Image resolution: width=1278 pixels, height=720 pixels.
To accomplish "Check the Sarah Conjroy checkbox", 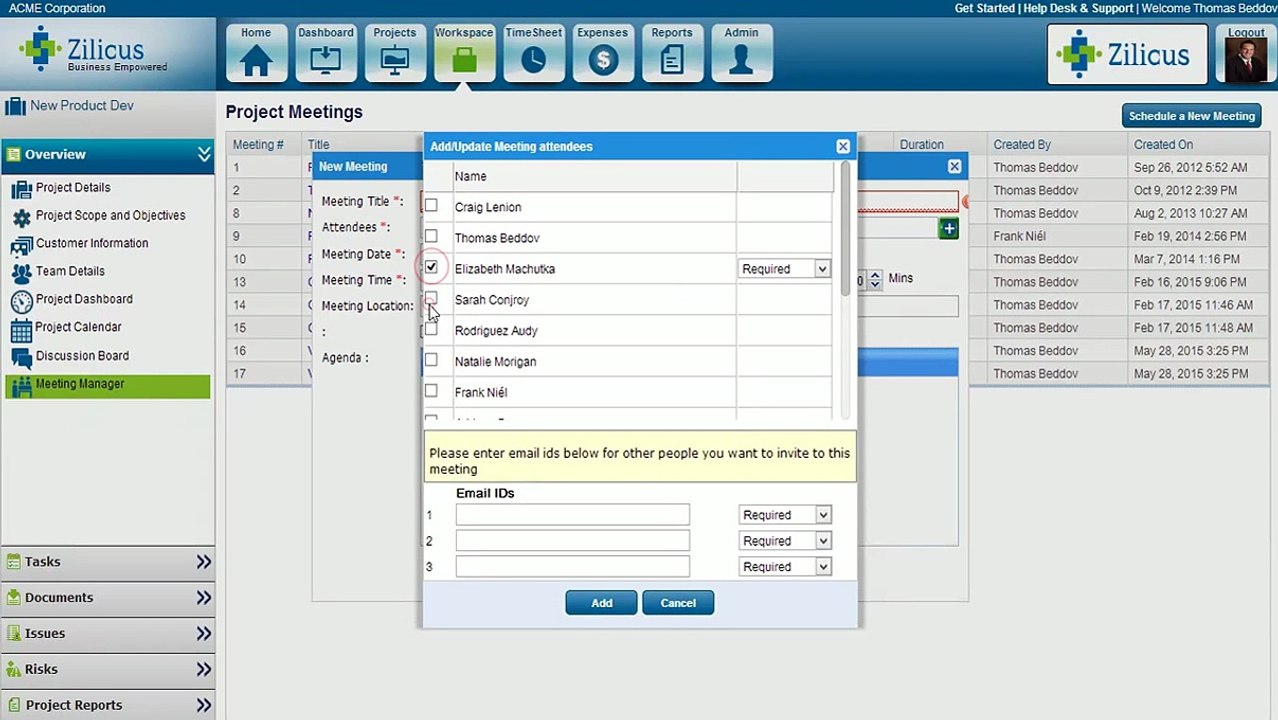I will (431, 299).
